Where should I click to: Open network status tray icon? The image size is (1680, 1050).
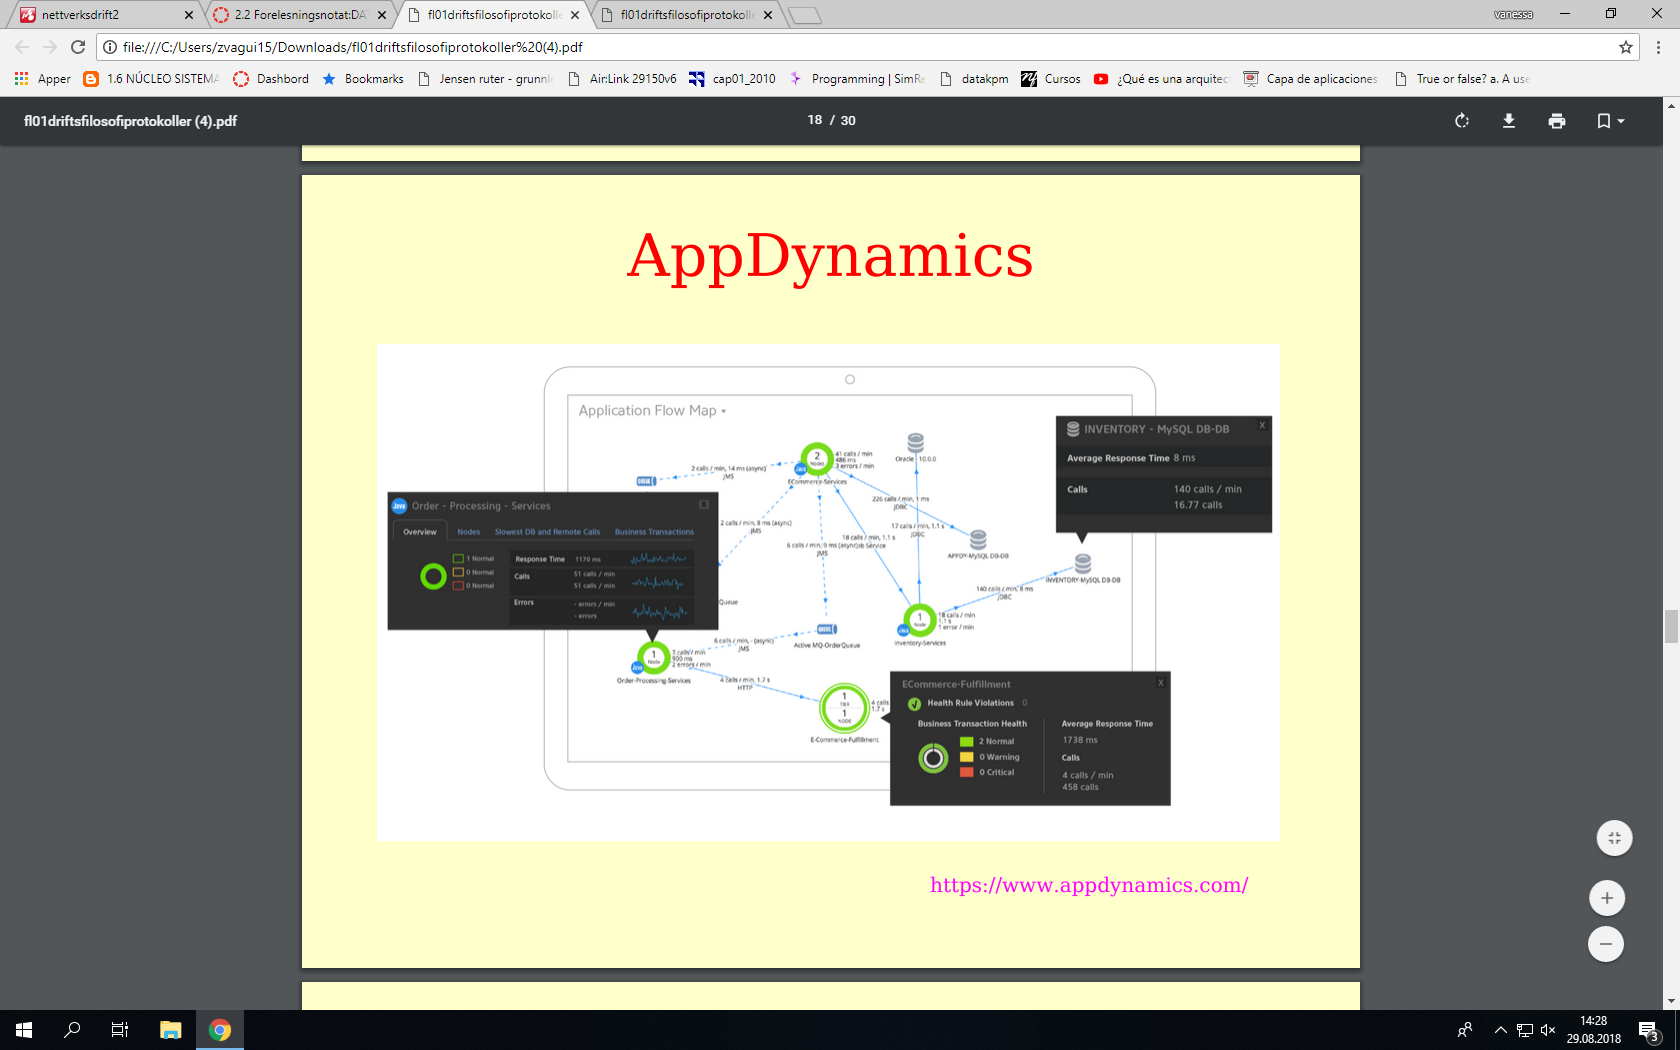[1524, 1030]
